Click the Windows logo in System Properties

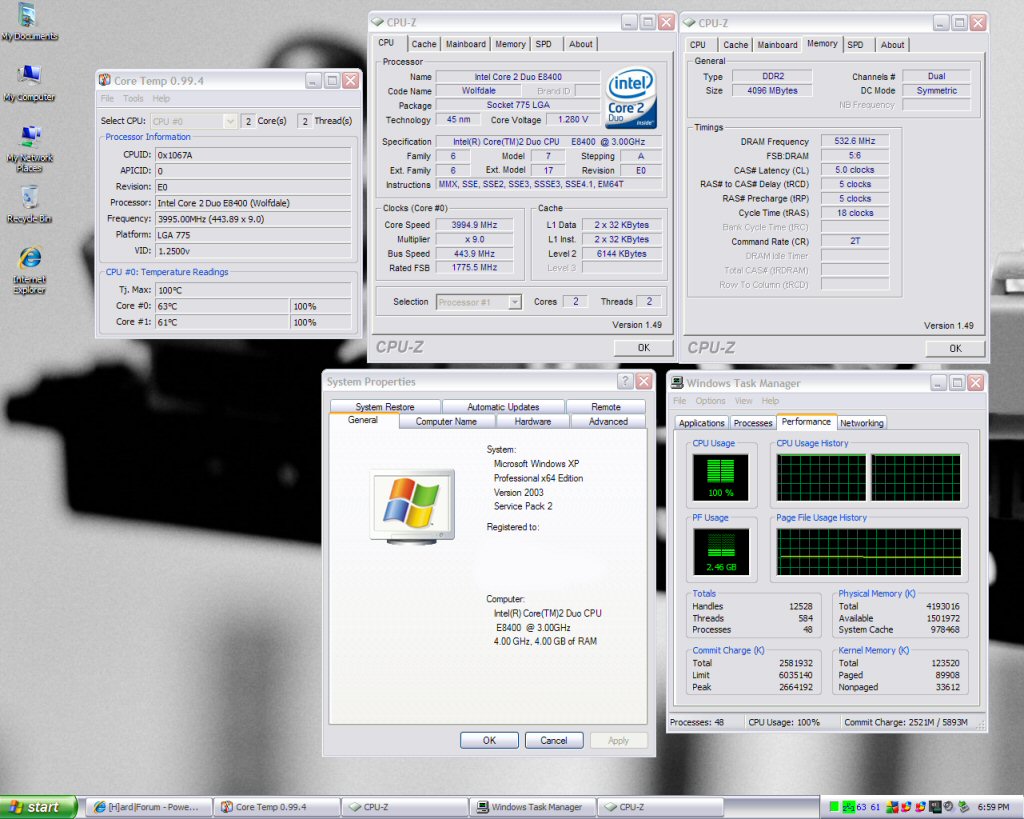tap(411, 505)
